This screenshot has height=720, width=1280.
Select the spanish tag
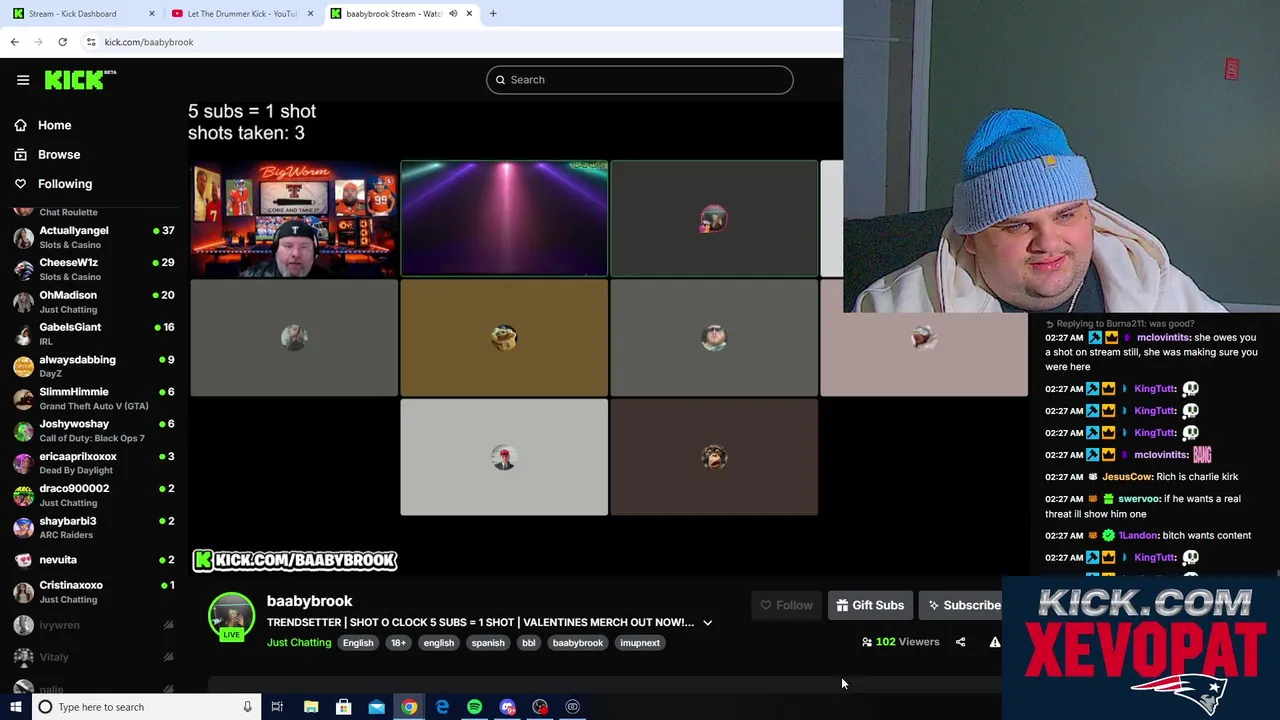pos(488,643)
